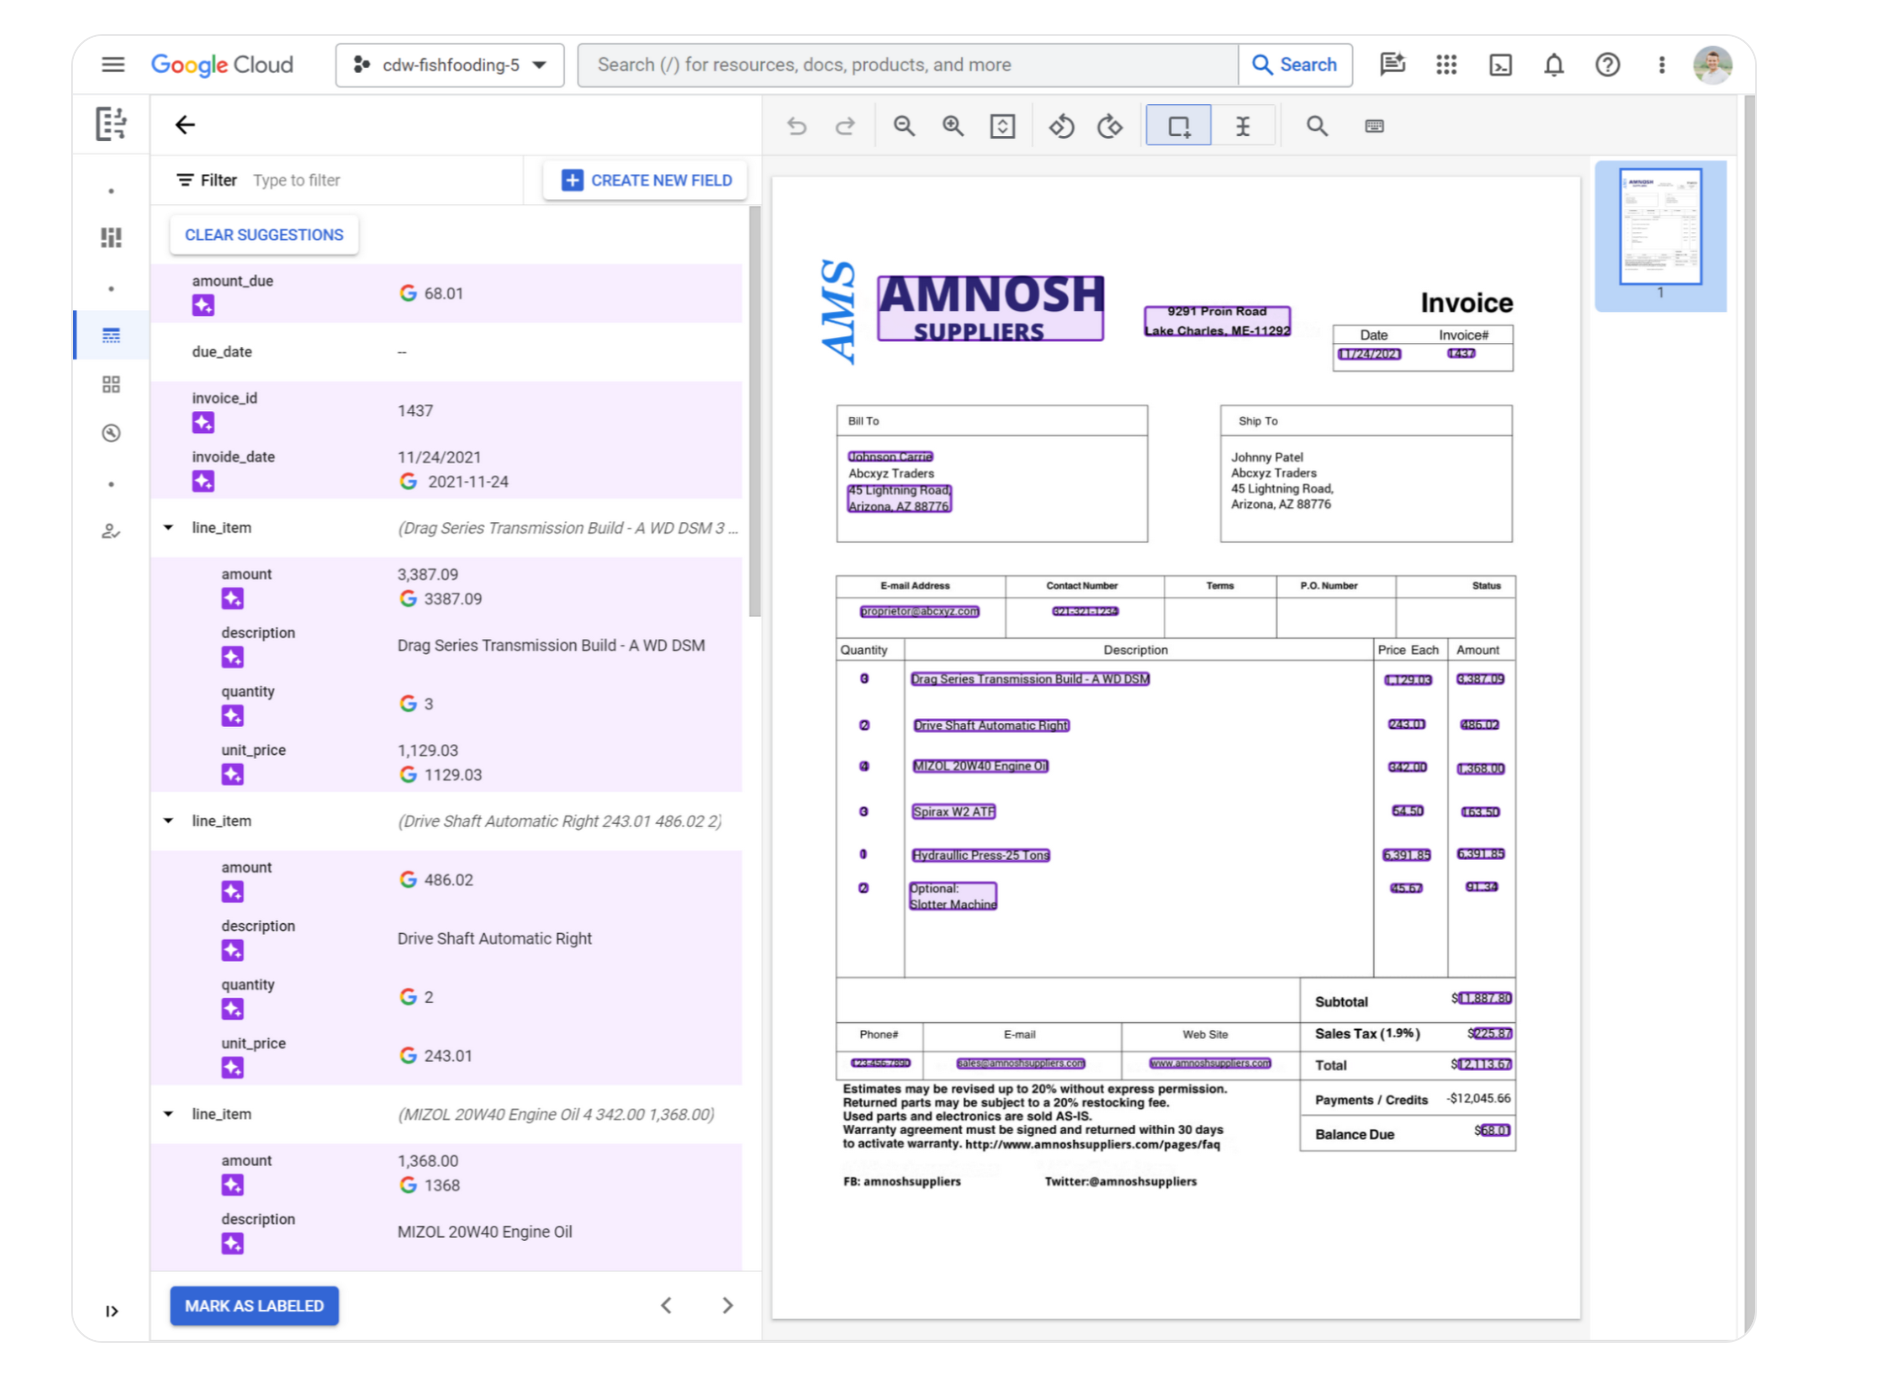
Task: Click the 68.01 amount_due value
Action: click(444, 293)
